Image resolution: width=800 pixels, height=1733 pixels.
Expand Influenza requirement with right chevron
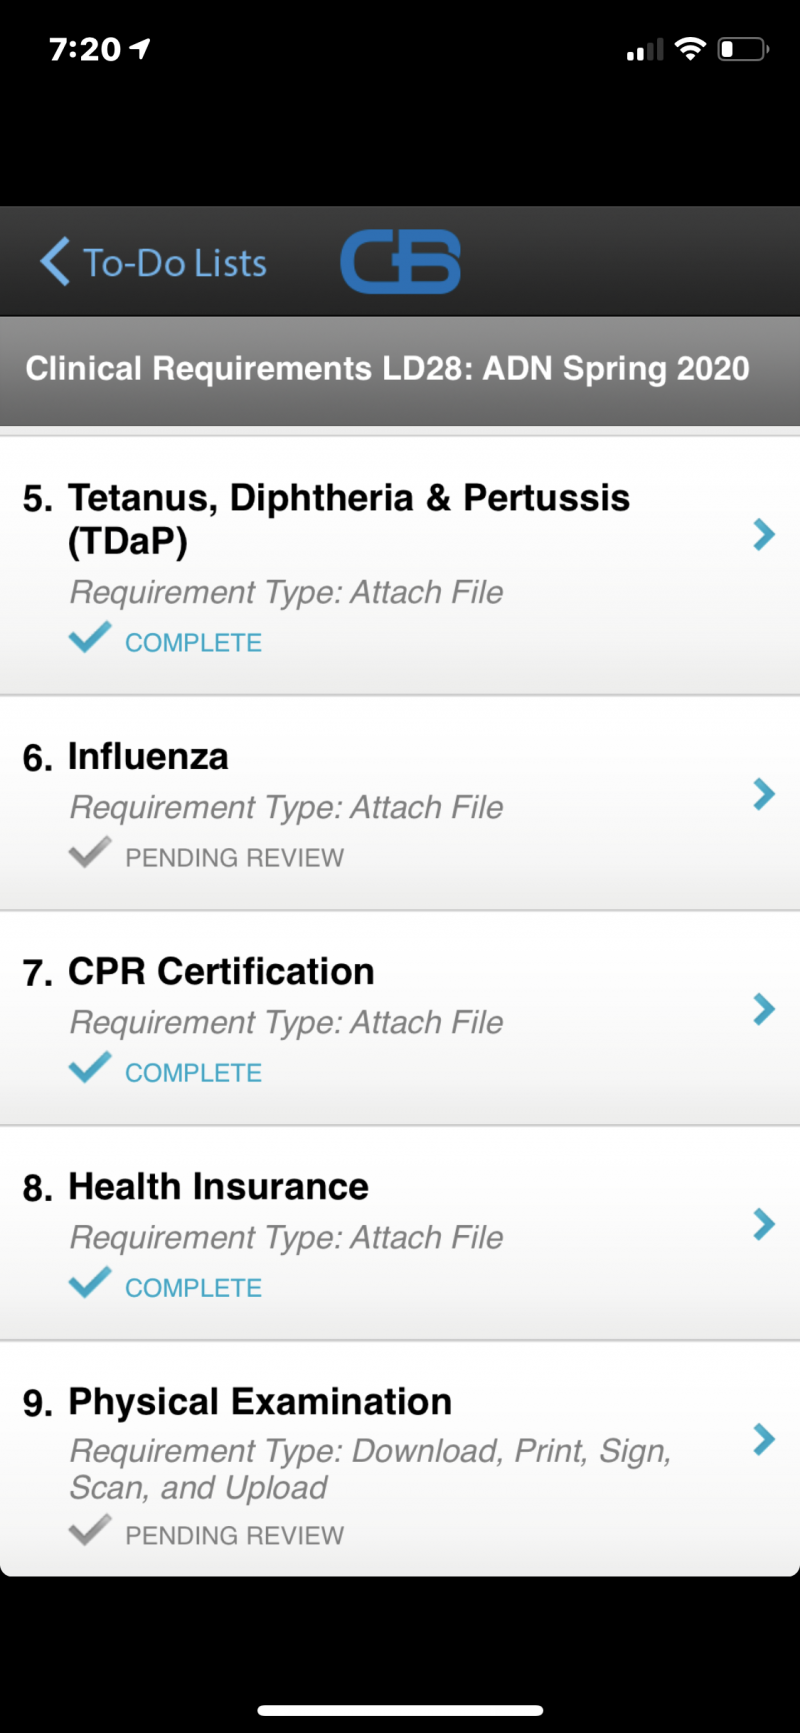[x=764, y=794]
